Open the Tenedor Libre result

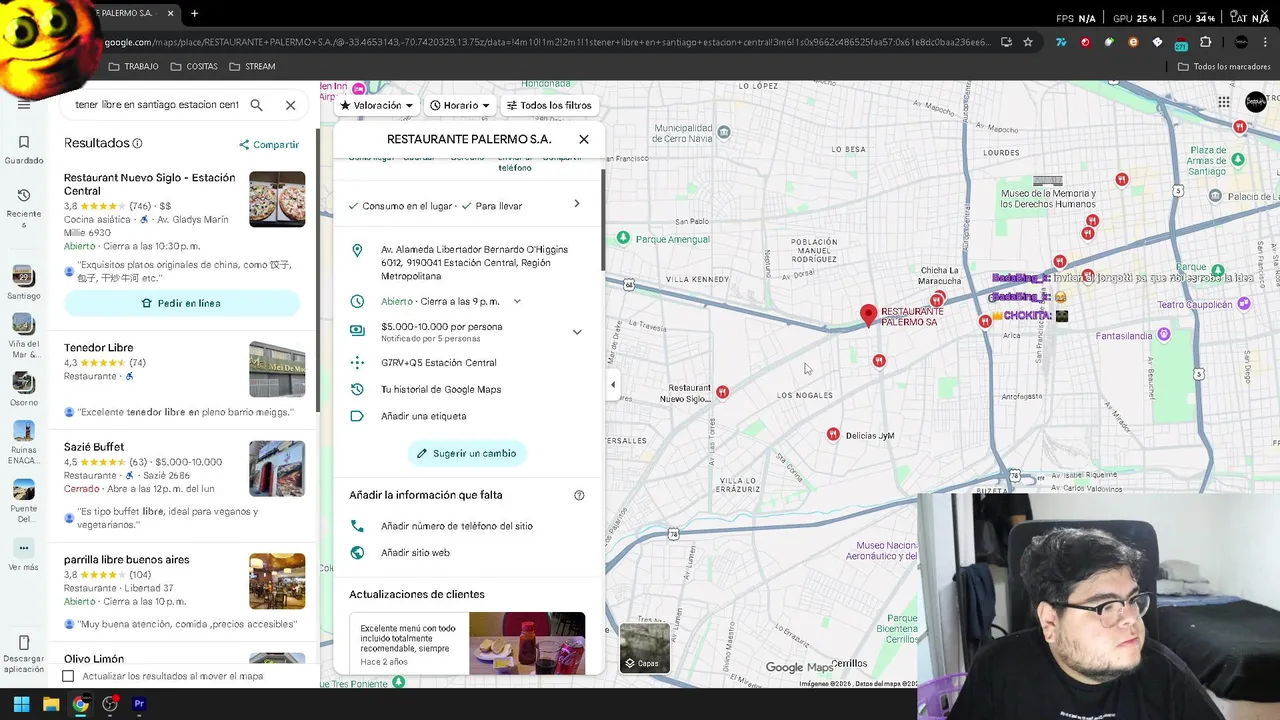[98, 347]
